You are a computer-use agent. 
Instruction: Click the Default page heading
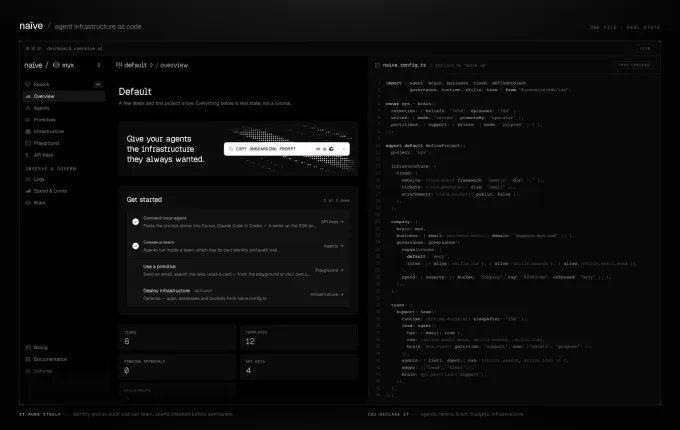pos(135,91)
